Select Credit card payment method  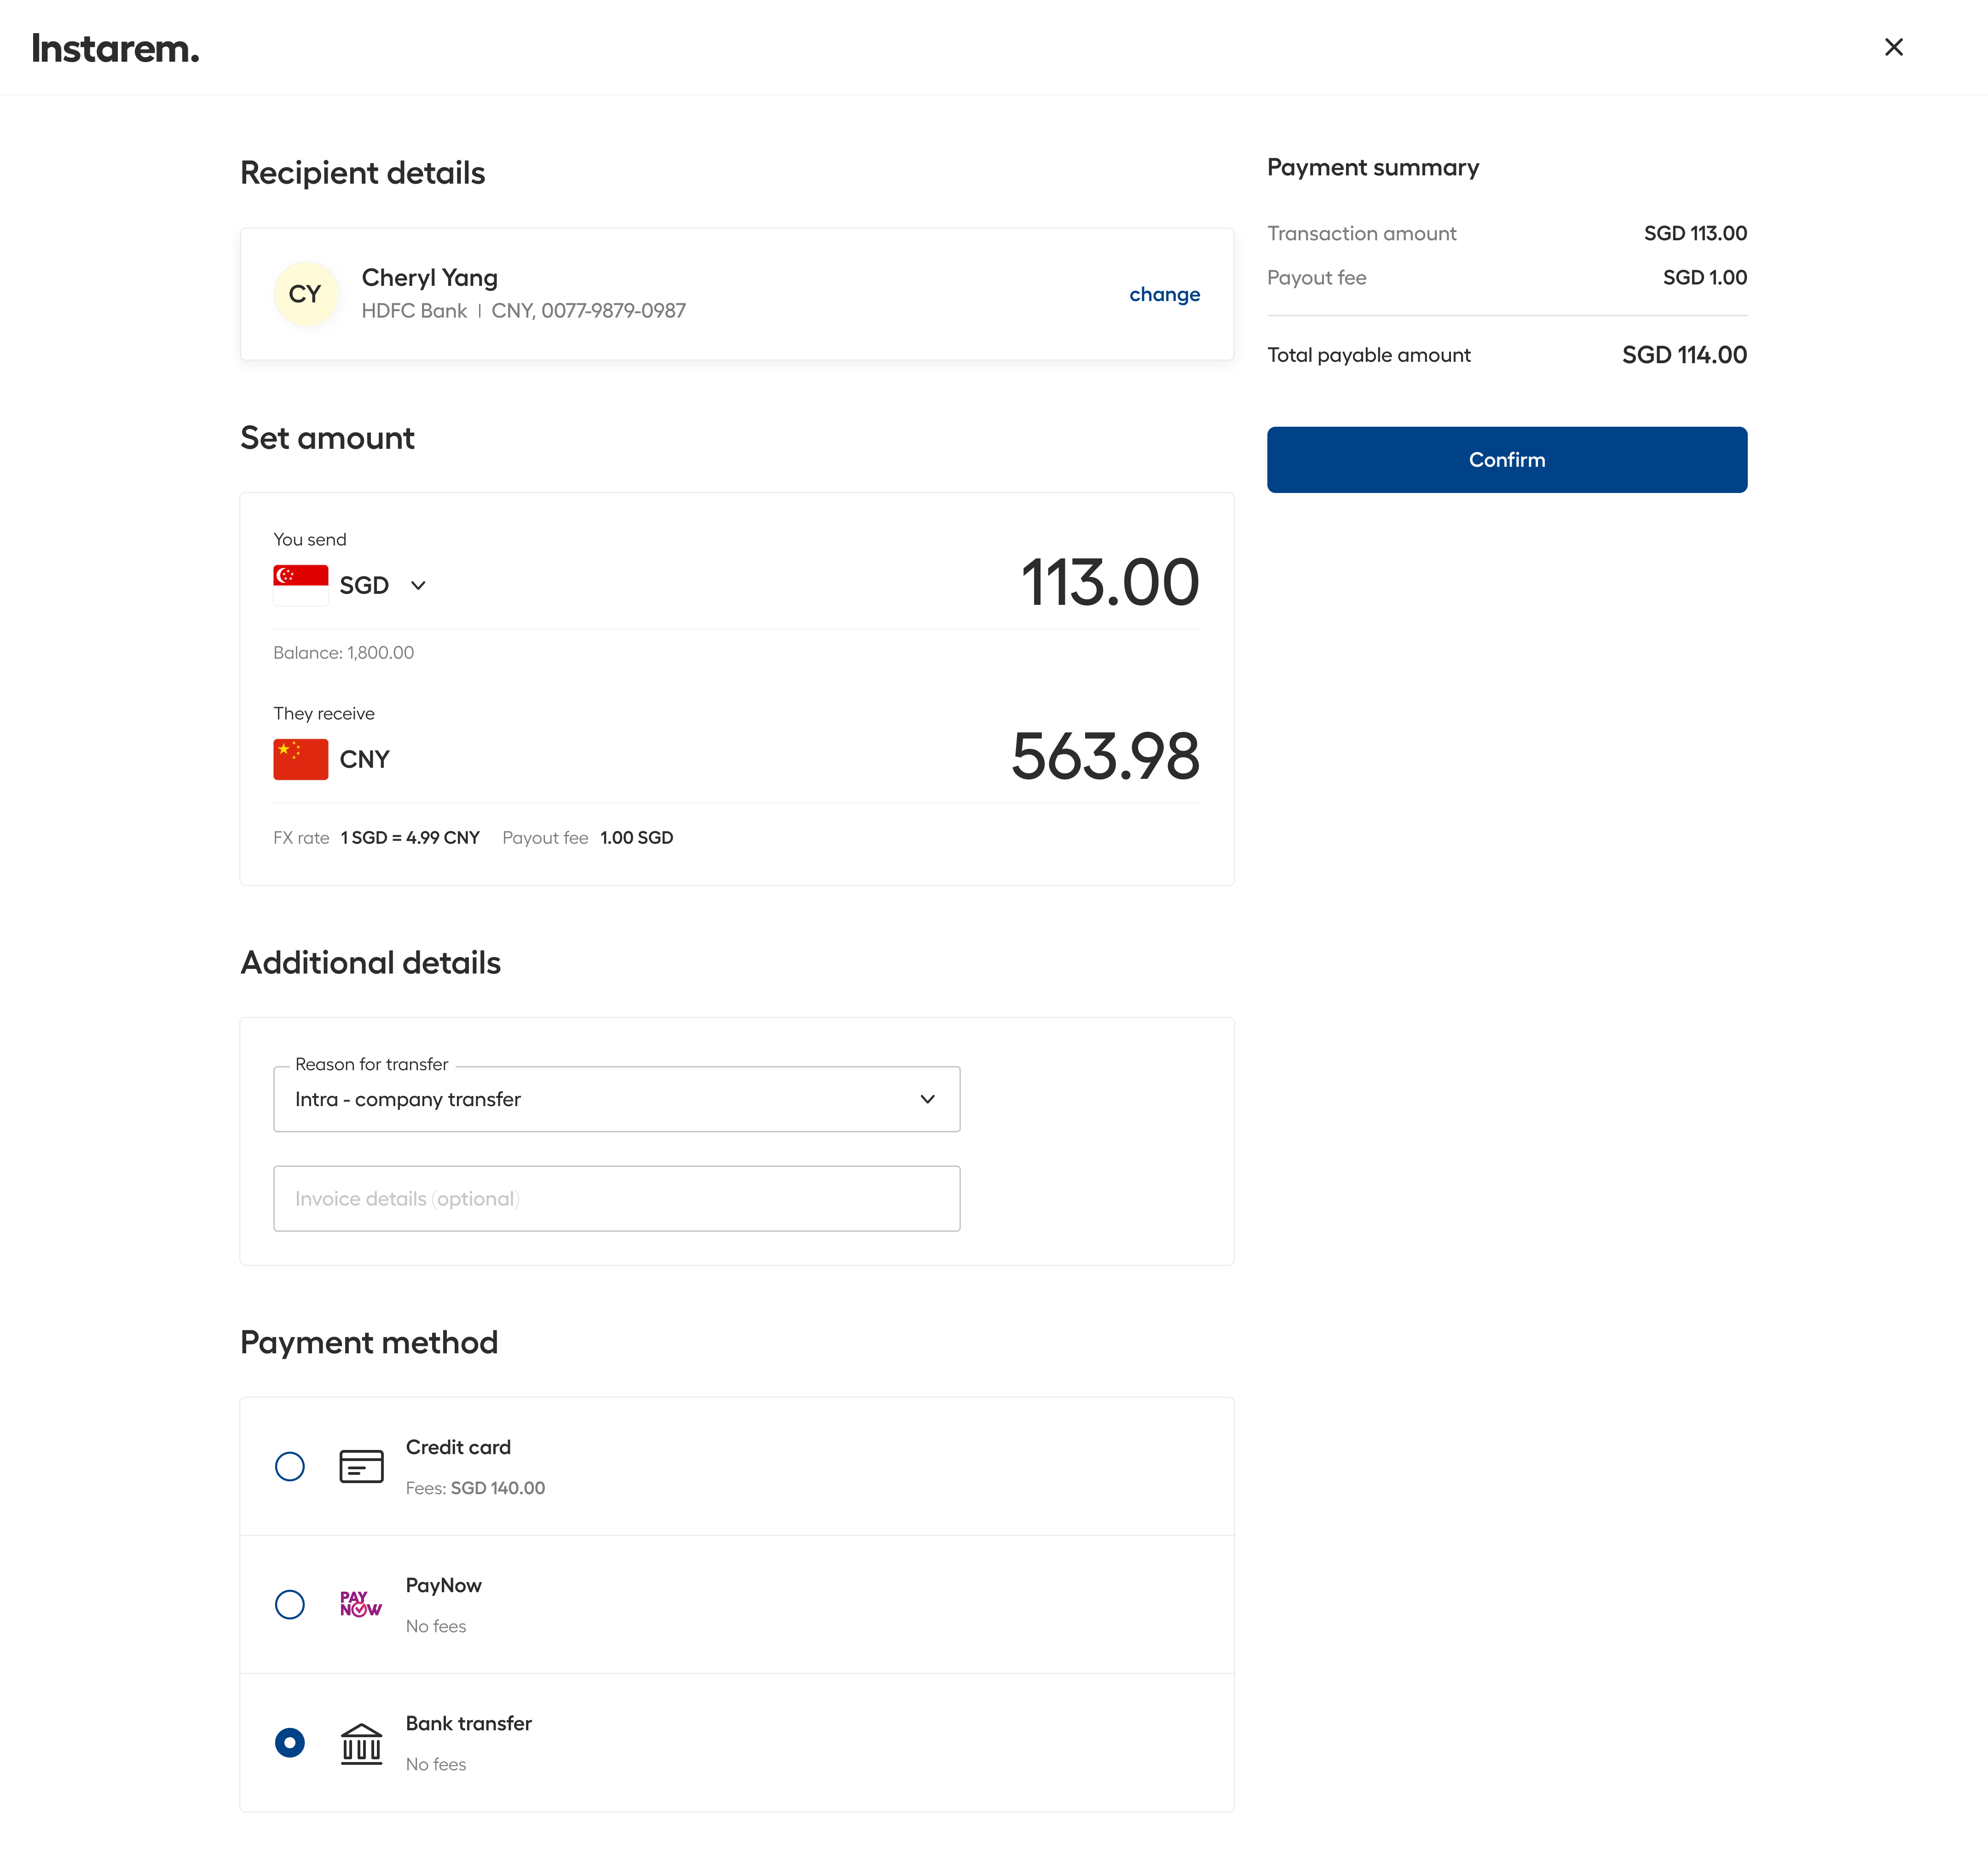(290, 1466)
